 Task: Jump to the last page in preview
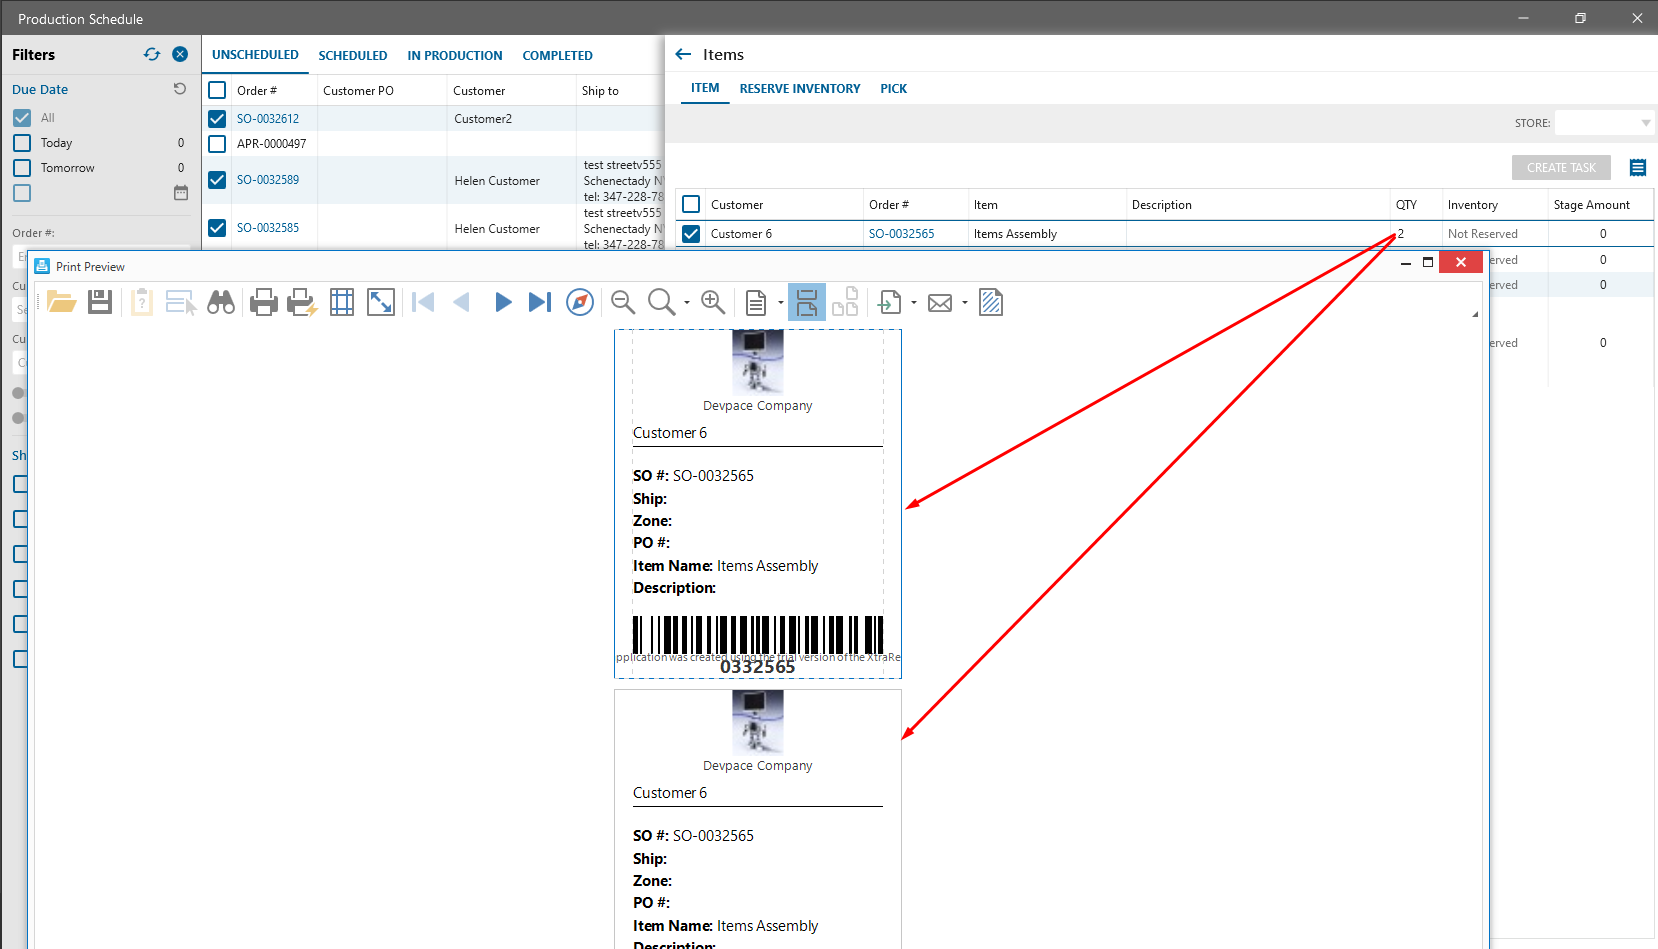tap(540, 302)
